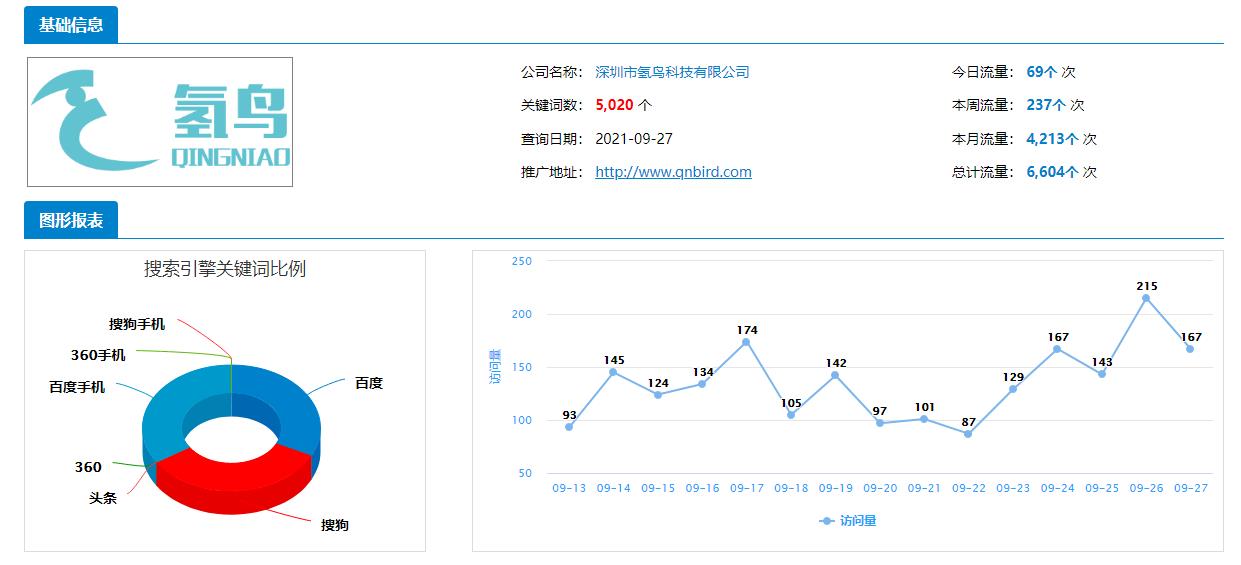
Task: Click the 公司名称 label
Action: point(551,72)
